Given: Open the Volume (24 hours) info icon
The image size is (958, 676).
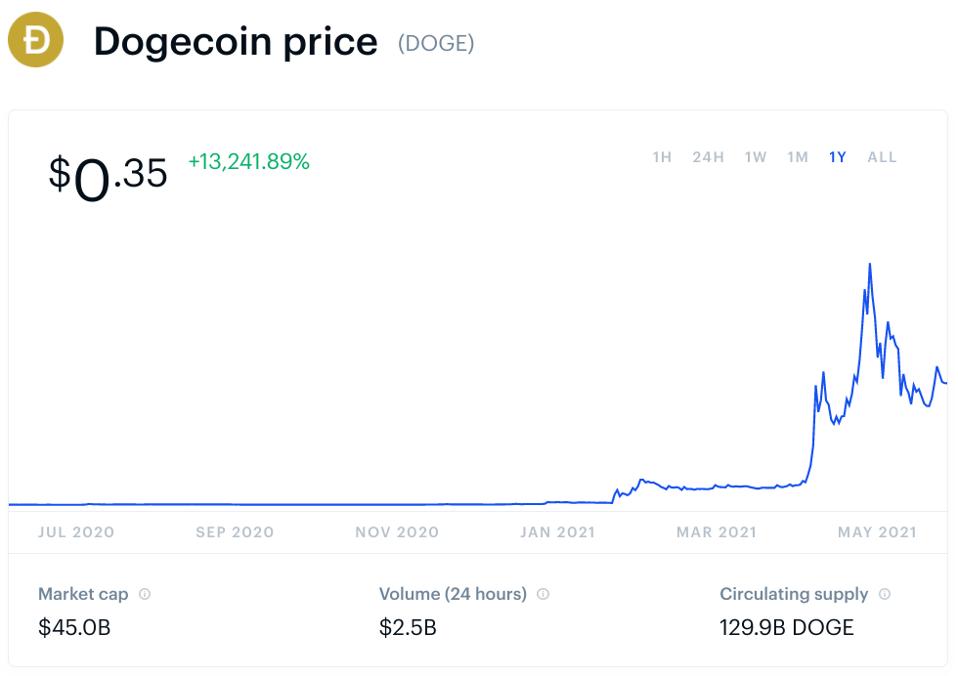Looking at the screenshot, I should coord(543,594).
